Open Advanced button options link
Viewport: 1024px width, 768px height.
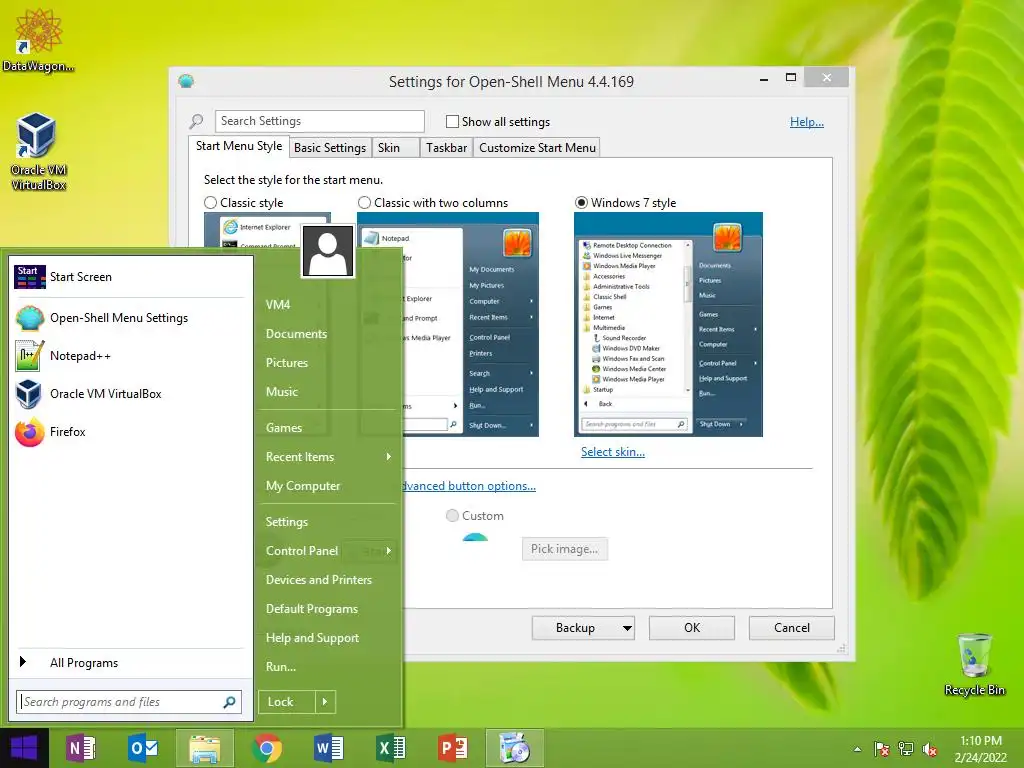click(468, 486)
